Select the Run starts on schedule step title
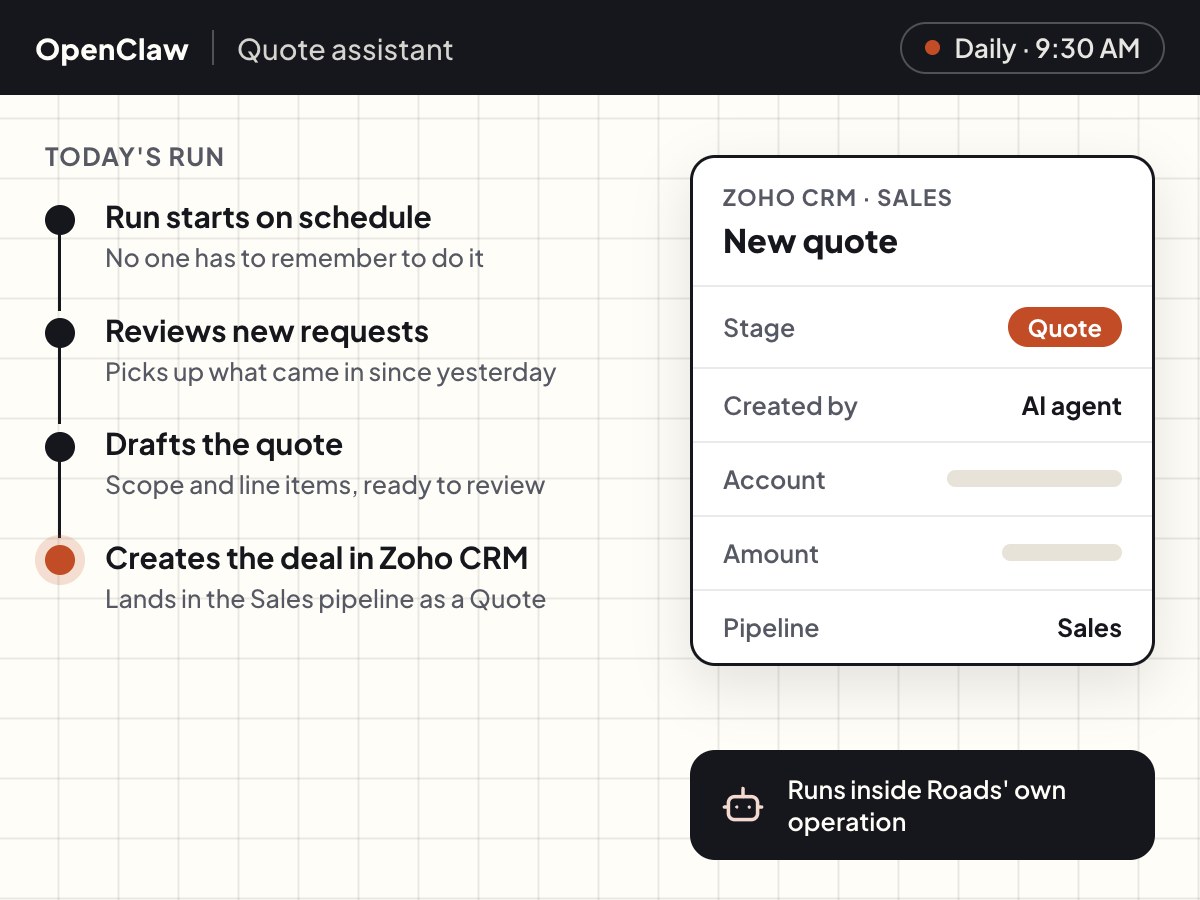Screen dimensions: 1200x900 click(268, 218)
